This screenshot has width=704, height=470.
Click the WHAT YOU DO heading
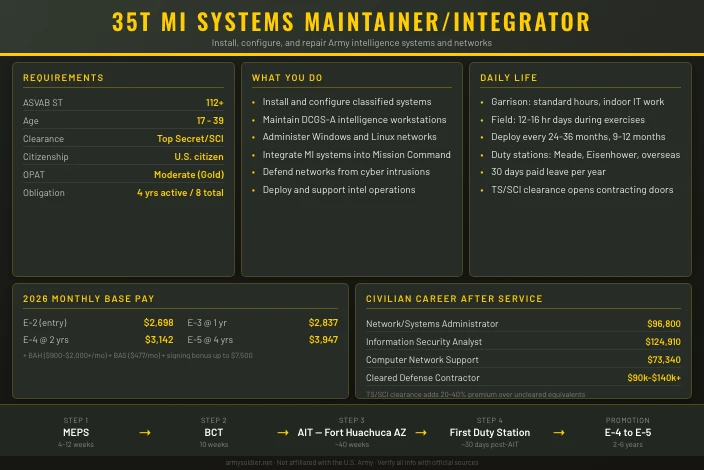pyautogui.click(x=287, y=78)
